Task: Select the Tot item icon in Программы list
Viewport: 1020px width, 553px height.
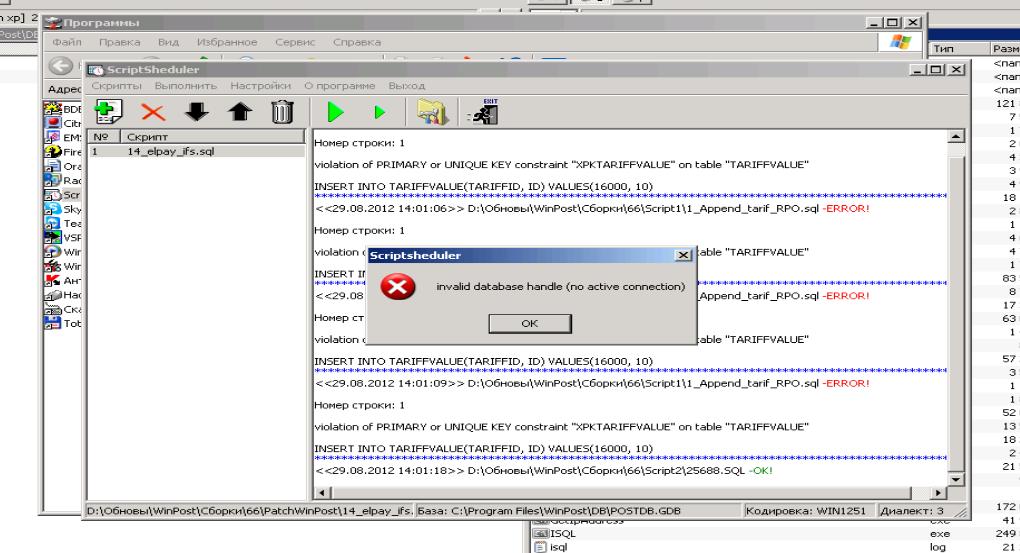Action: click(x=52, y=323)
